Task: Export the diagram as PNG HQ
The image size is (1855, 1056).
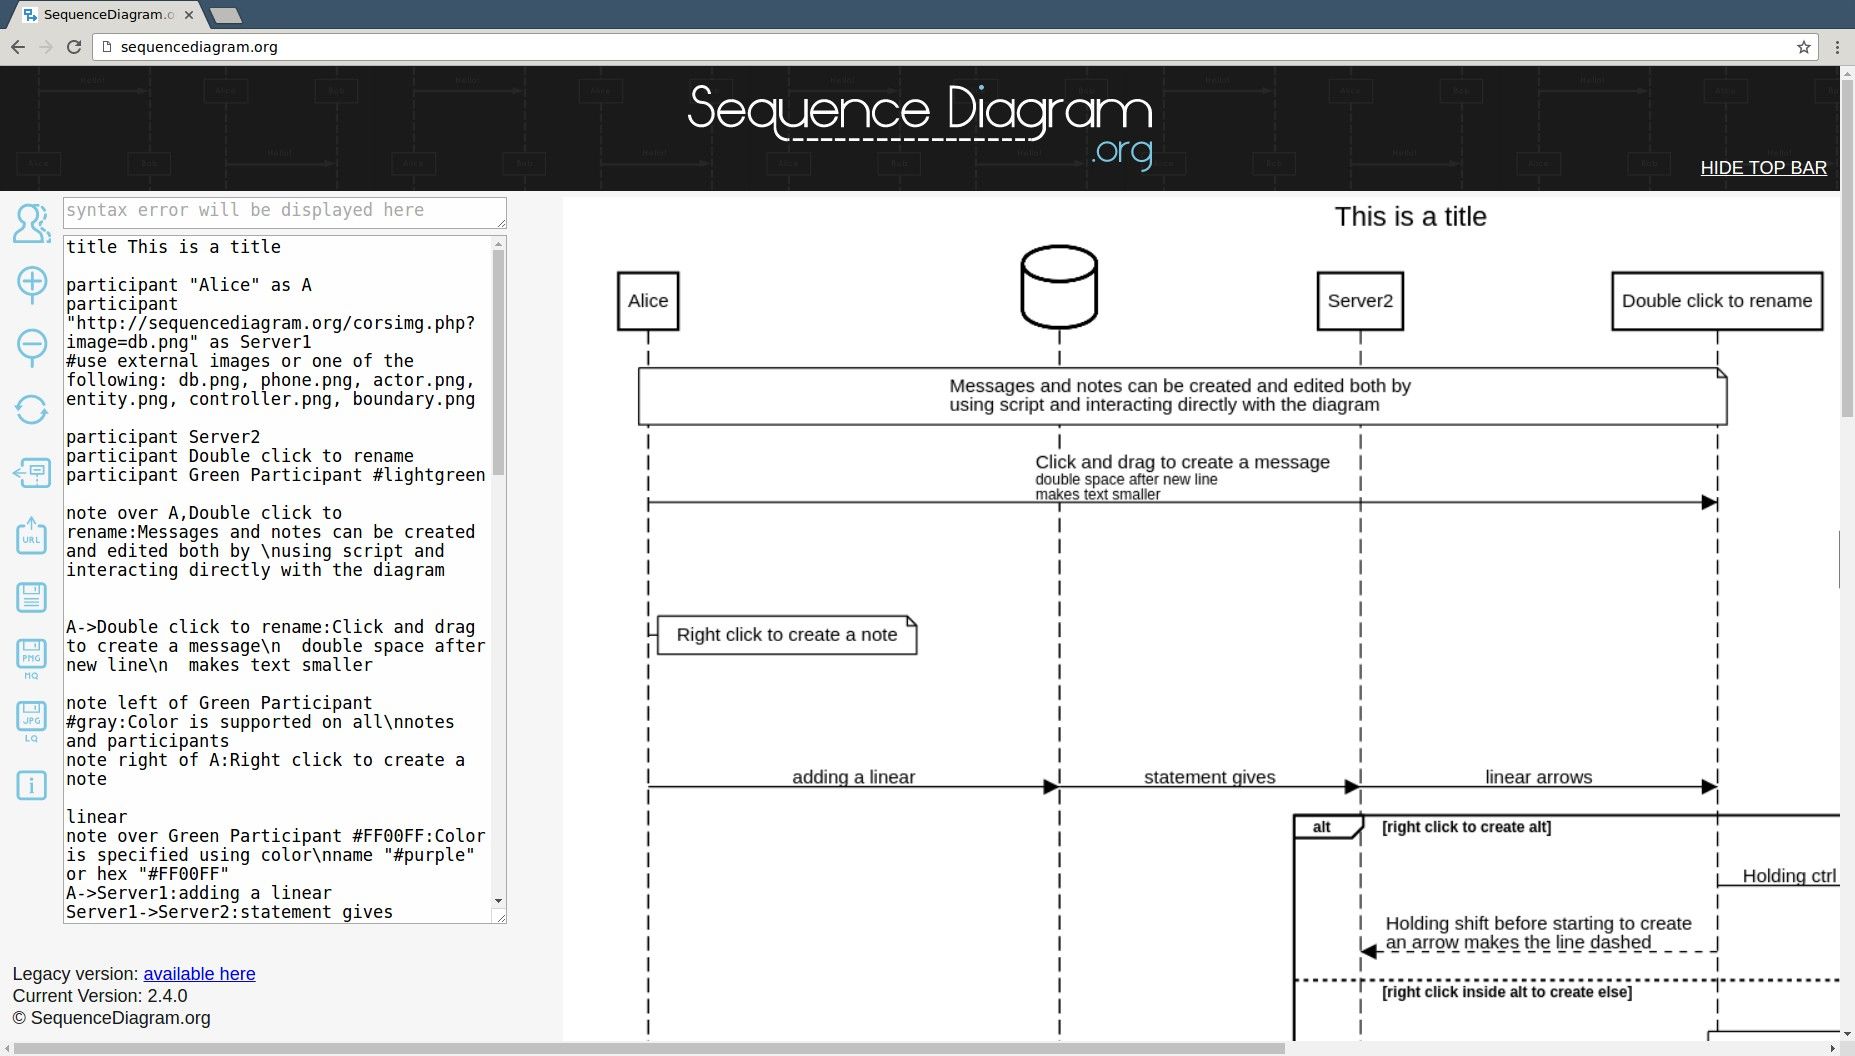Action: pos(32,659)
